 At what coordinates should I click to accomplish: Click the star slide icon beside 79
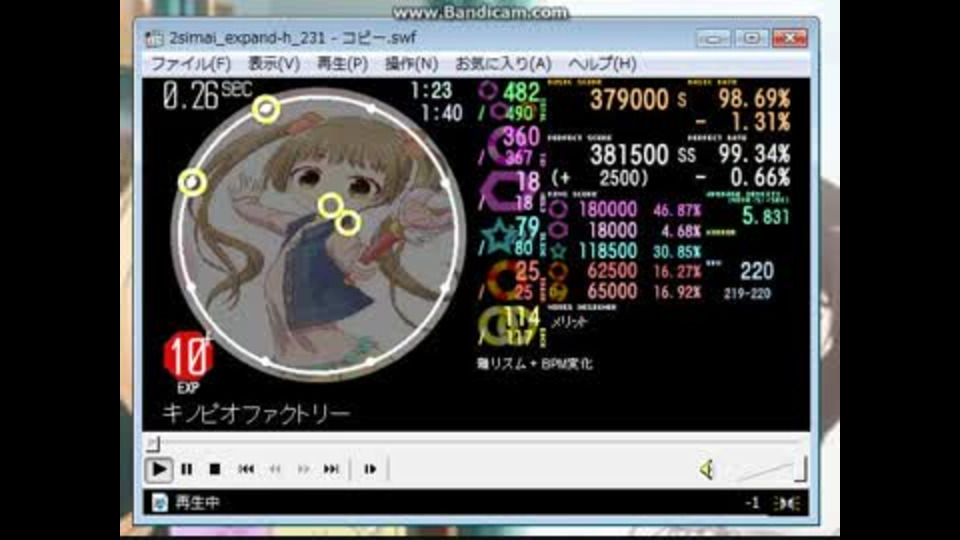(497, 236)
